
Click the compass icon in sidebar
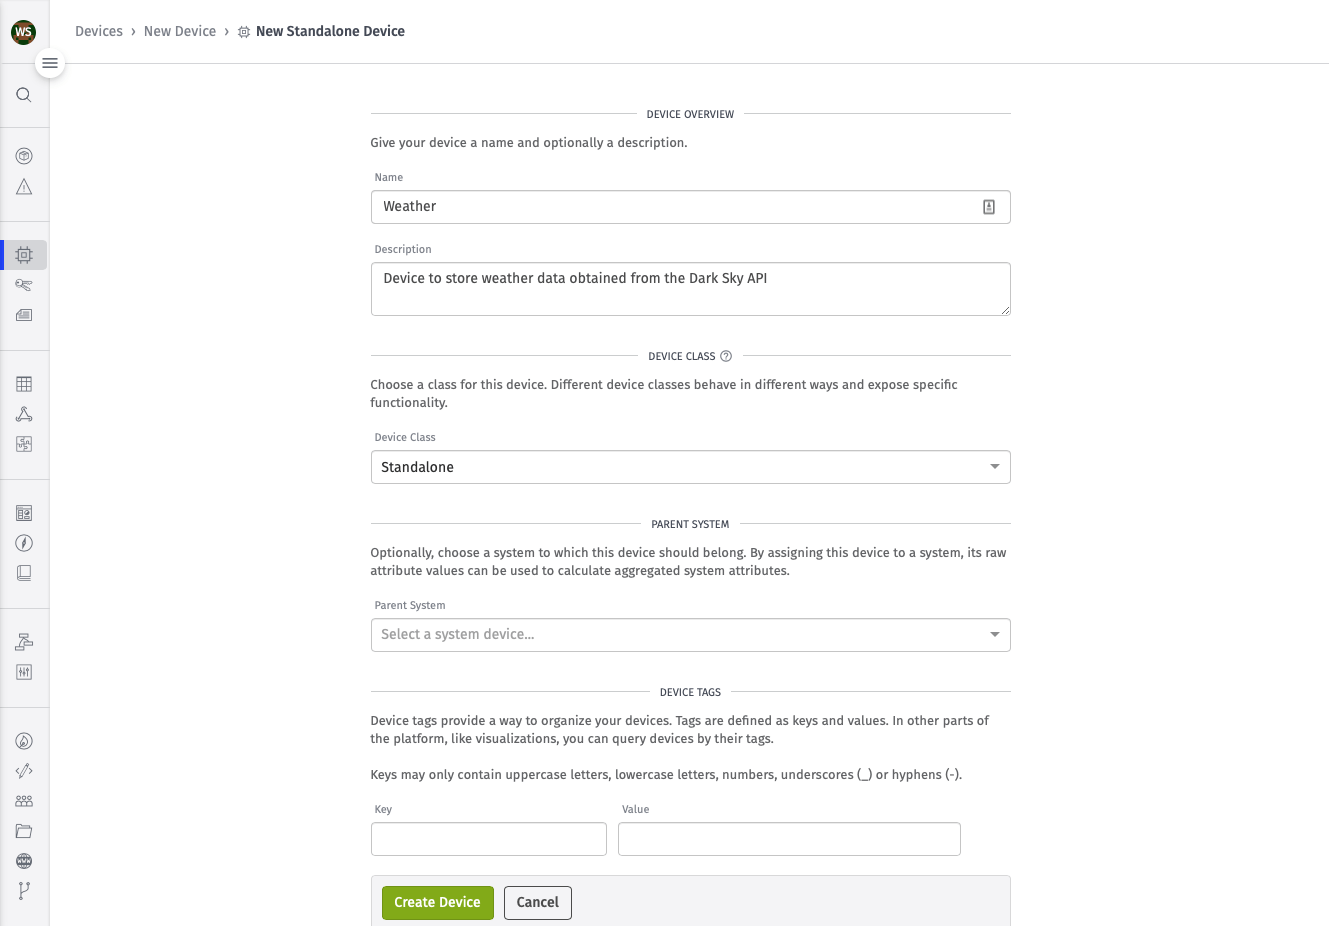24,543
